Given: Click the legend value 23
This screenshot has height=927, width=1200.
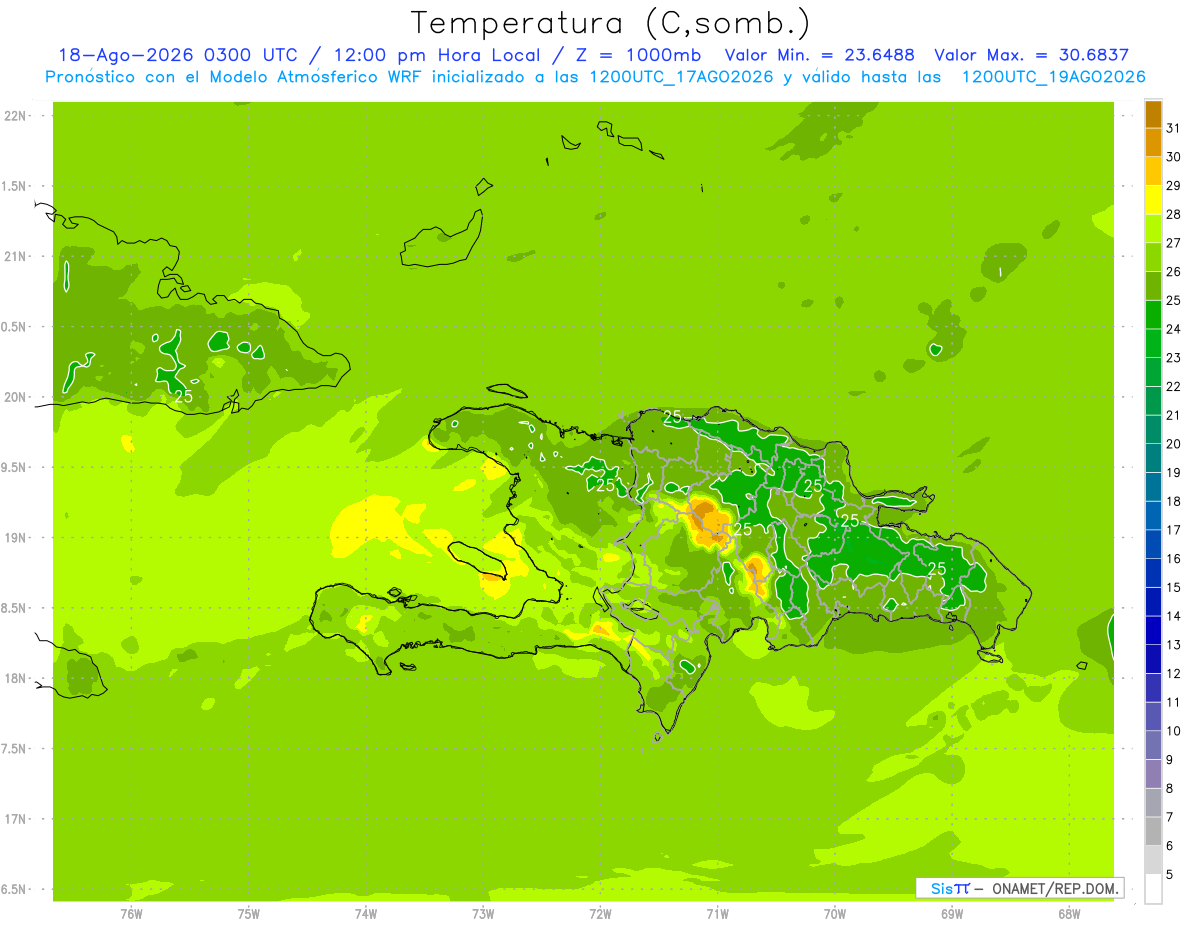Looking at the screenshot, I should (1174, 358).
